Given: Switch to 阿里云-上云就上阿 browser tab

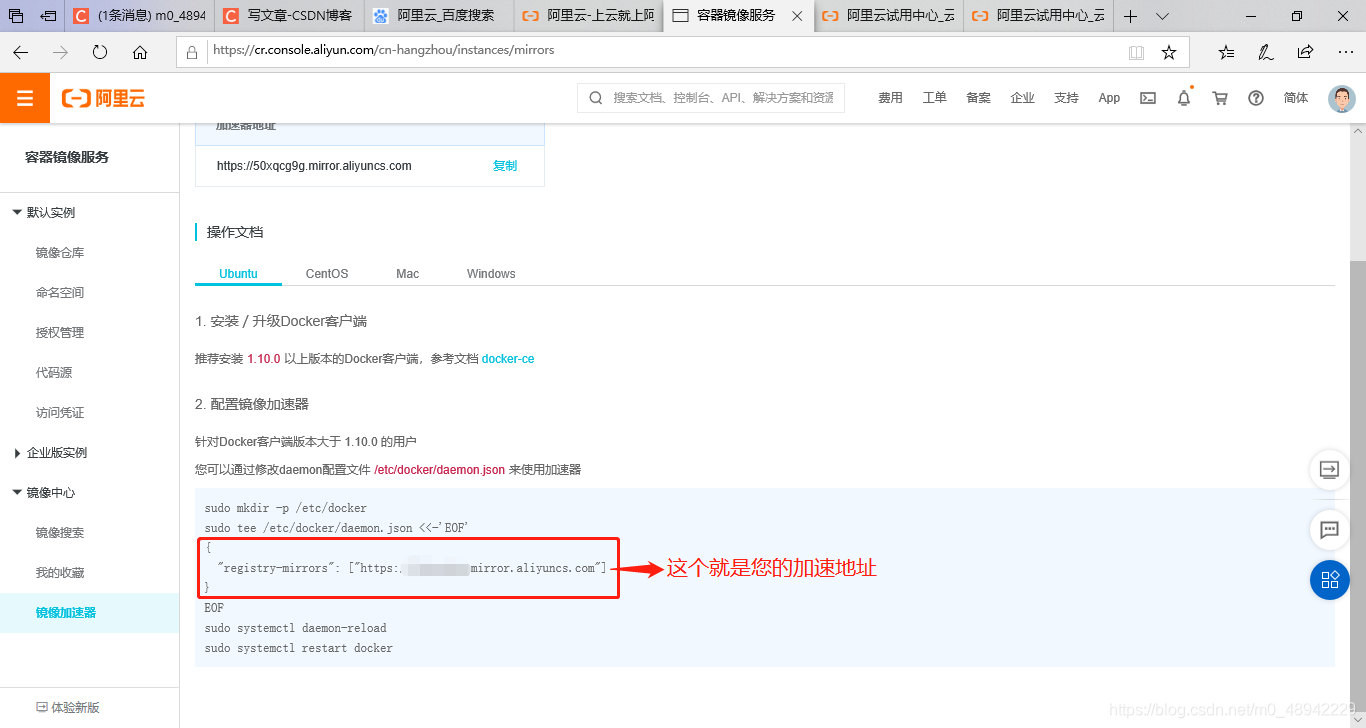Looking at the screenshot, I should click(x=588, y=16).
